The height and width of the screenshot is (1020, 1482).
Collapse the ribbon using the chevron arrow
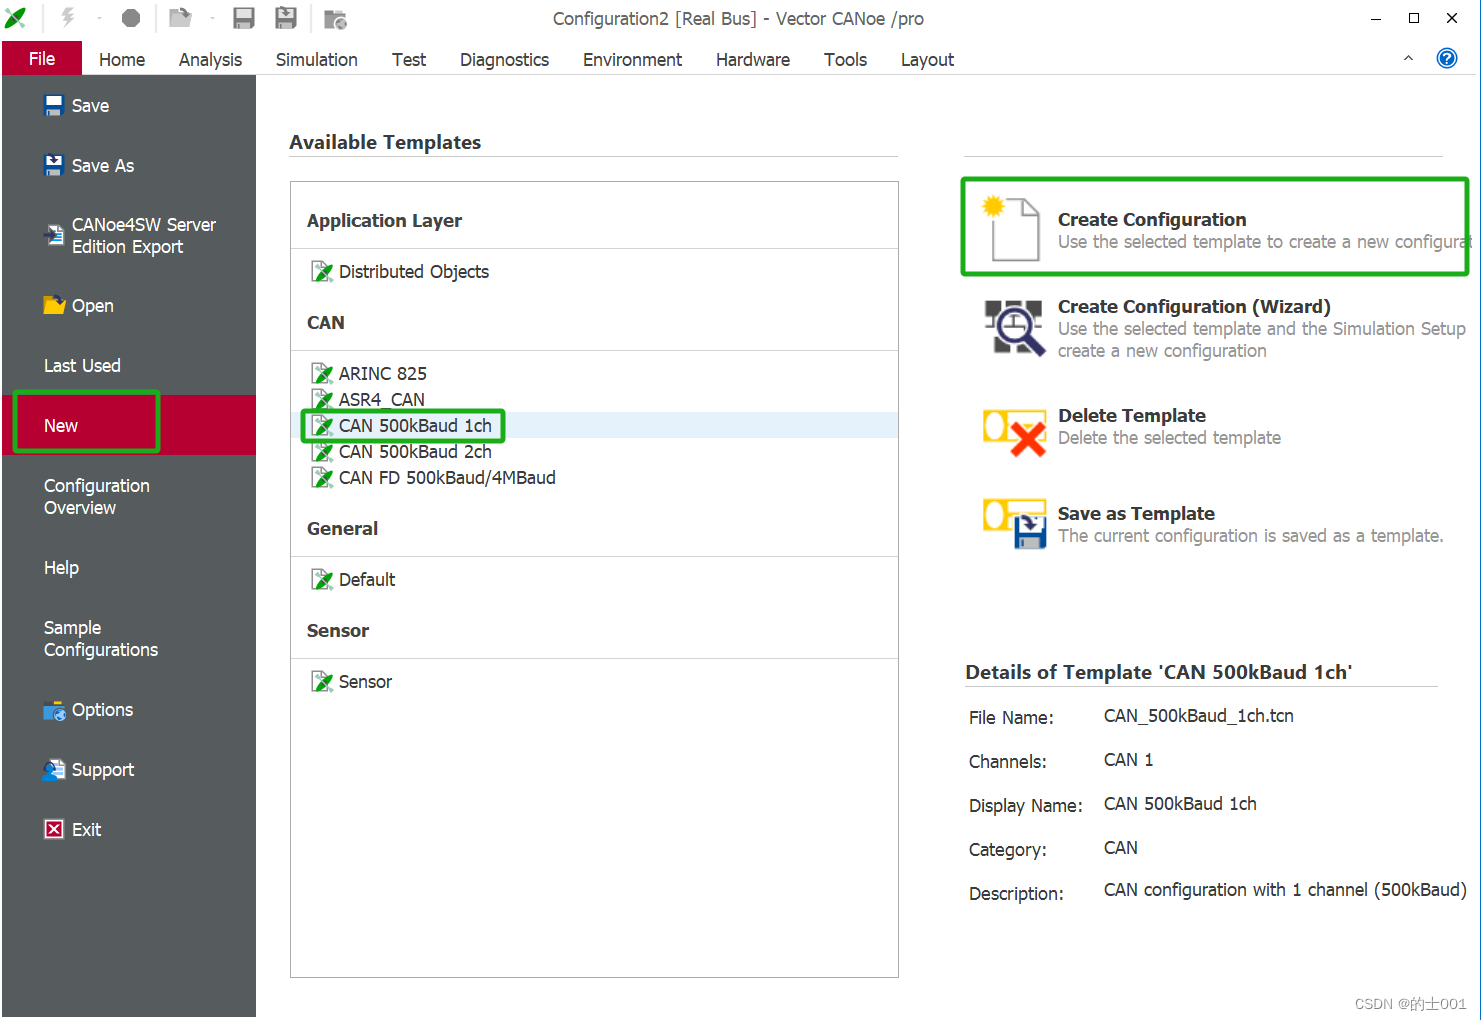tap(1408, 58)
